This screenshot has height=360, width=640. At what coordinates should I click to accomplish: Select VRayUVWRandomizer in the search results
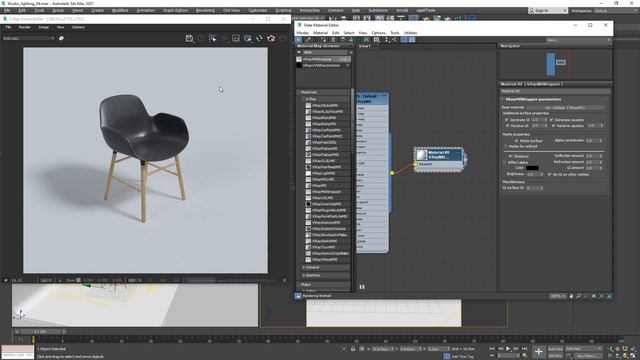point(323,65)
